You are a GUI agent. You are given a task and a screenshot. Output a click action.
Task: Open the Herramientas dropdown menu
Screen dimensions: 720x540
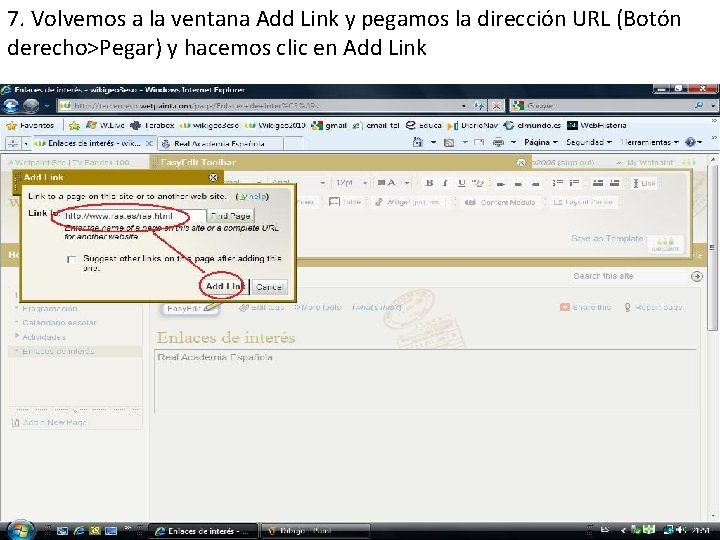click(x=649, y=142)
